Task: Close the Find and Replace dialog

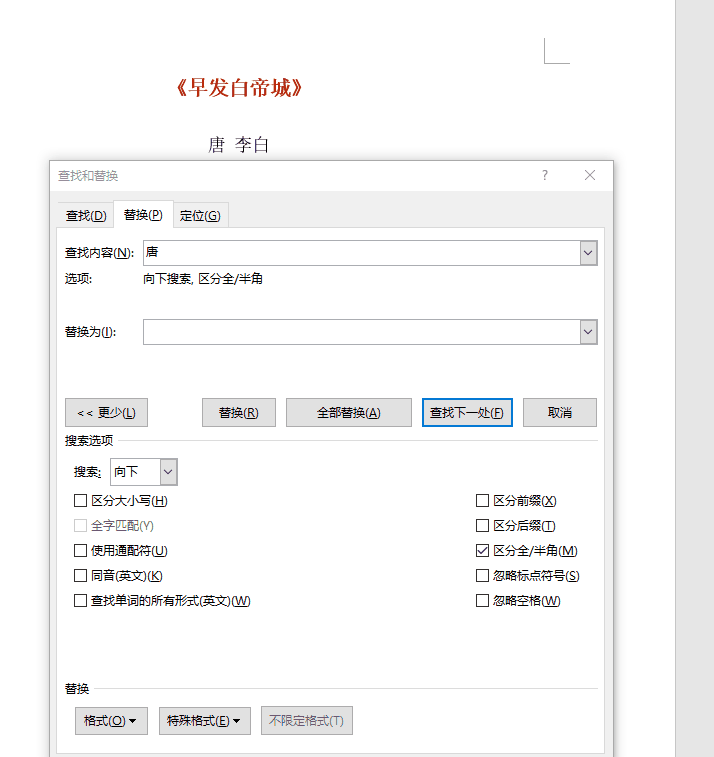Action: pyautogui.click(x=589, y=175)
